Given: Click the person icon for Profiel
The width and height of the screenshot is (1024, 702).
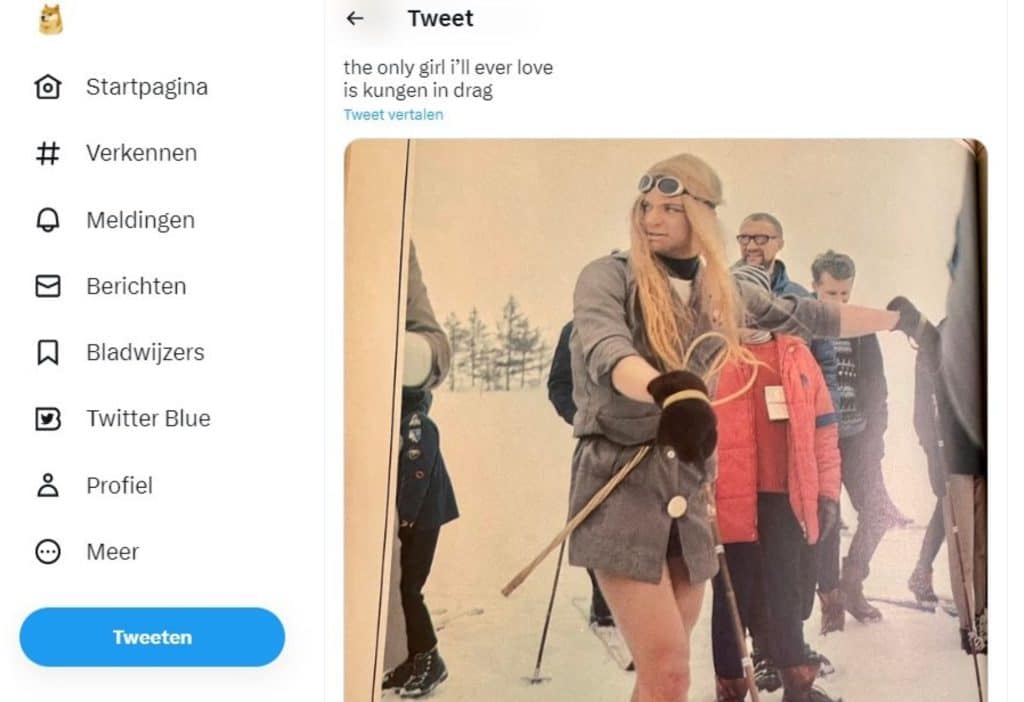Looking at the screenshot, I should tap(48, 486).
